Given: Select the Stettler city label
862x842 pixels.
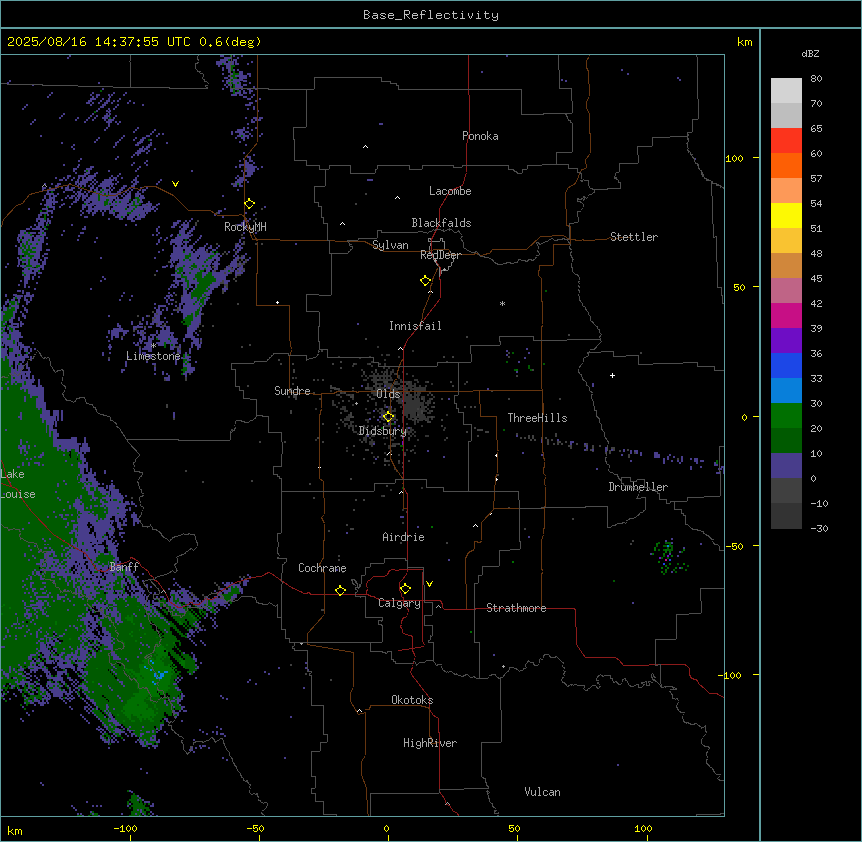Looking at the screenshot, I should (x=634, y=237).
